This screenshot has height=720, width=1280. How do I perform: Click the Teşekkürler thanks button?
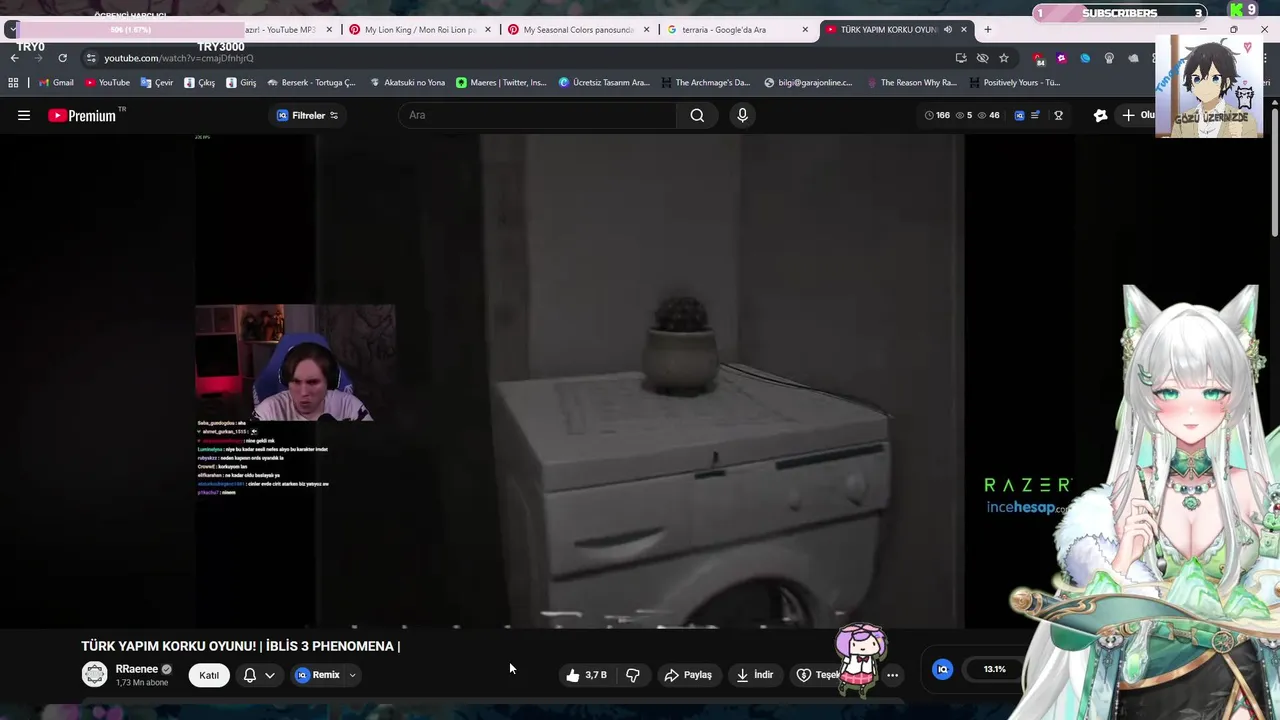tap(818, 675)
